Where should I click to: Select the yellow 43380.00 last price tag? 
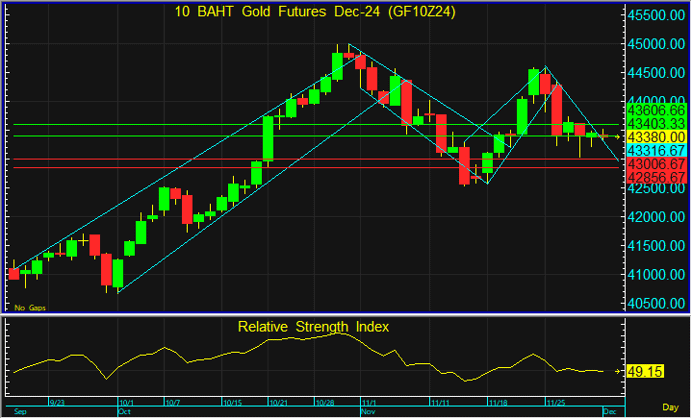(655, 136)
